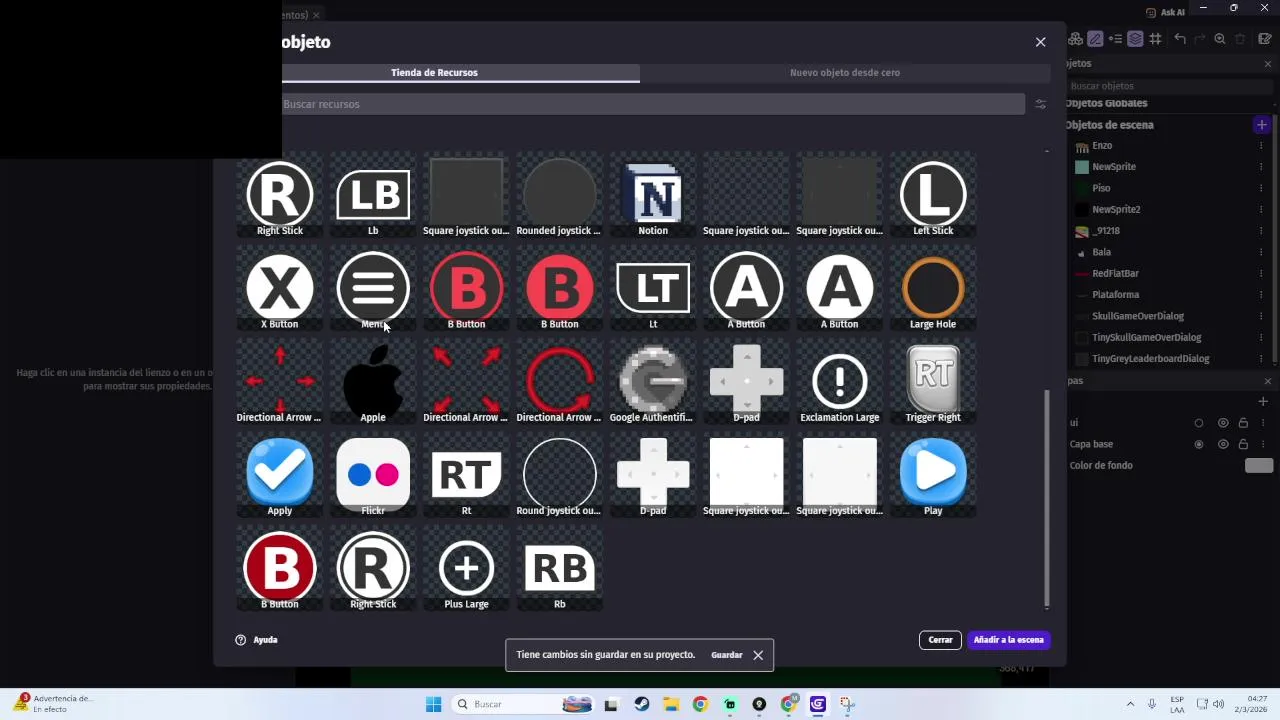Open options menu for Enzo object
1280x720 pixels.
click(x=1261, y=146)
